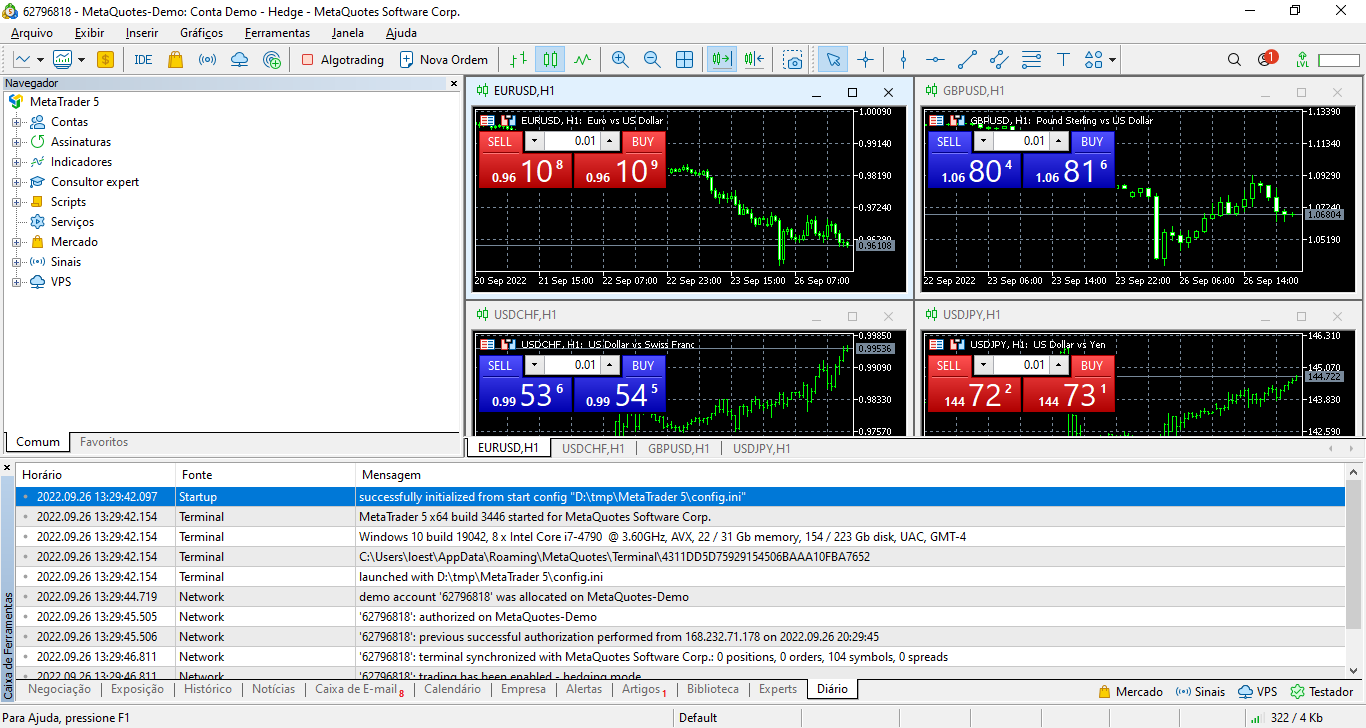The height and width of the screenshot is (728, 1366).
Task: Open the Gráficos menu
Action: tap(201, 32)
